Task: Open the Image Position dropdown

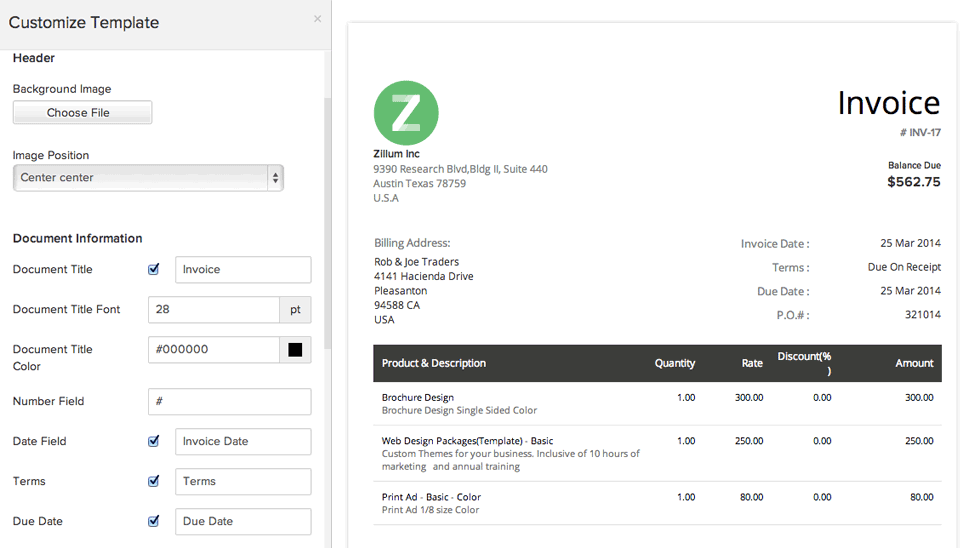Action: tap(148, 178)
